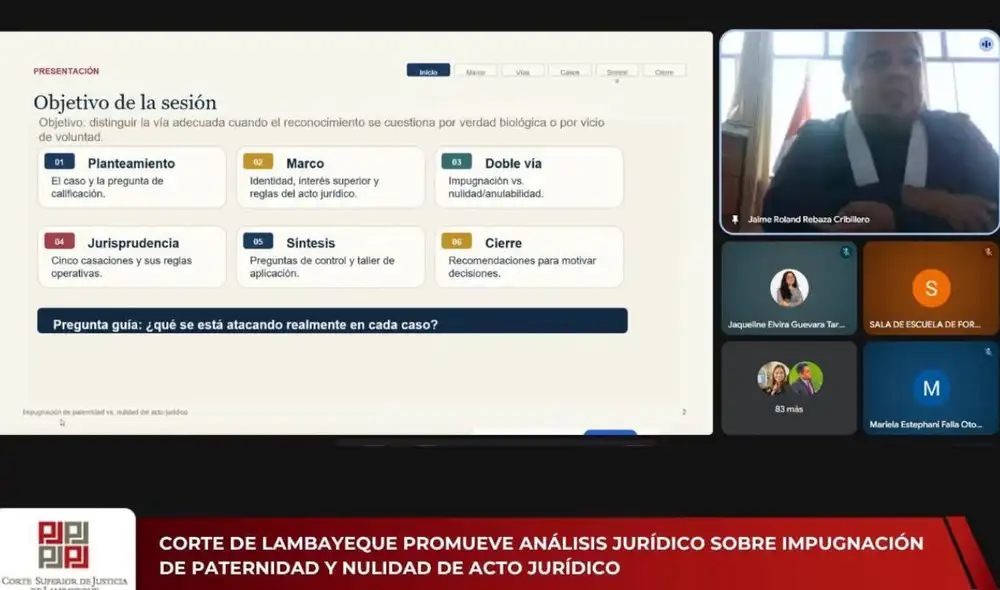Click the 03 badge on Doble vía card
Viewport: 1000px width, 590px height.
(457, 161)
